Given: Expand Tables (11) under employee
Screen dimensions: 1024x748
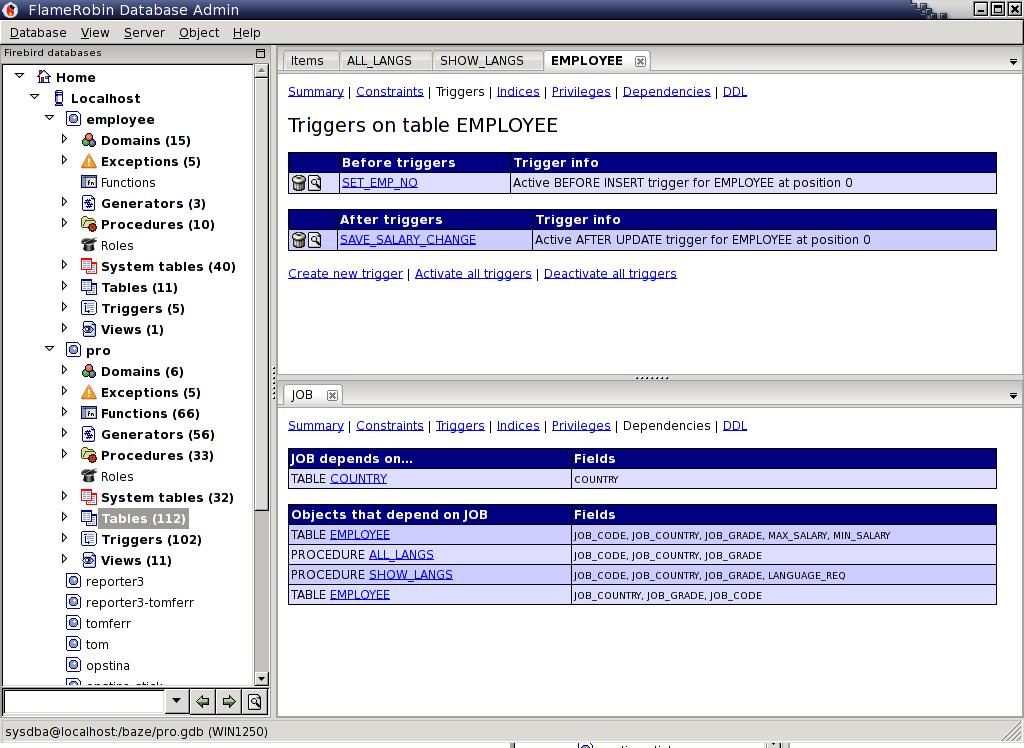Looking at the screenshot, I should tap(64, 285).
